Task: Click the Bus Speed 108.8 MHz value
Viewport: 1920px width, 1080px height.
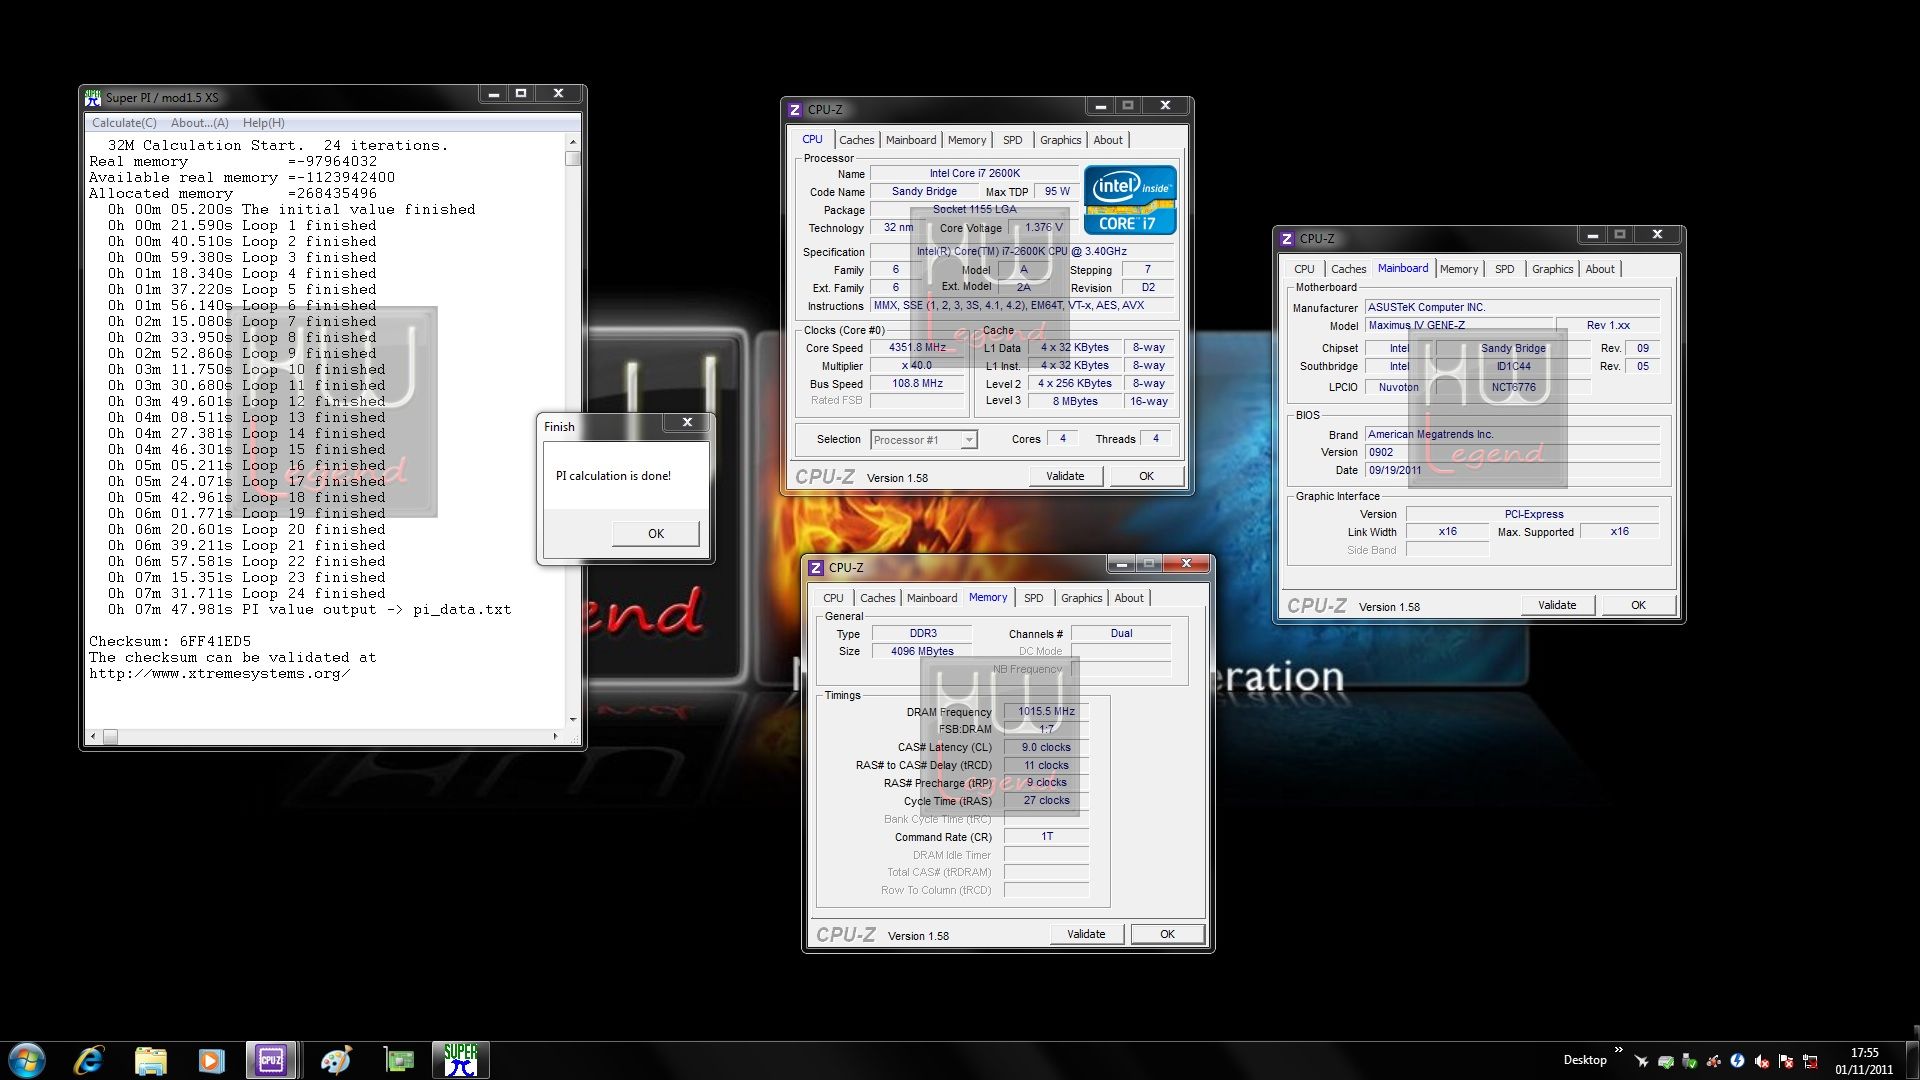Action: click(x=917, y=384)
